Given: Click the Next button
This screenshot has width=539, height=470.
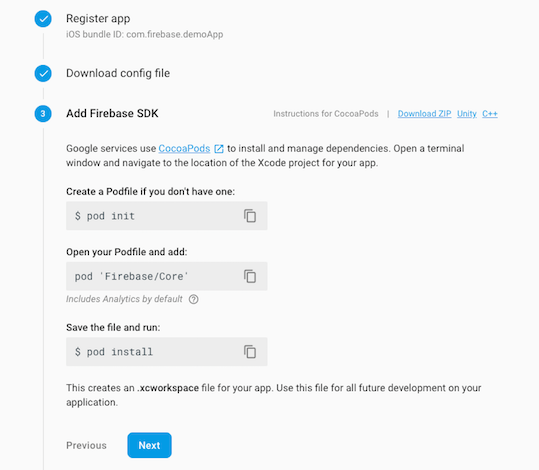Looking at the screenshot, I should pos(149,445).
